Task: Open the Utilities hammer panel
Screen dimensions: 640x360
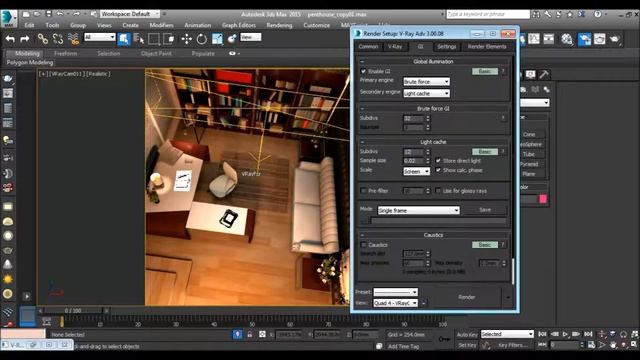Action: [x=544, y=74]
